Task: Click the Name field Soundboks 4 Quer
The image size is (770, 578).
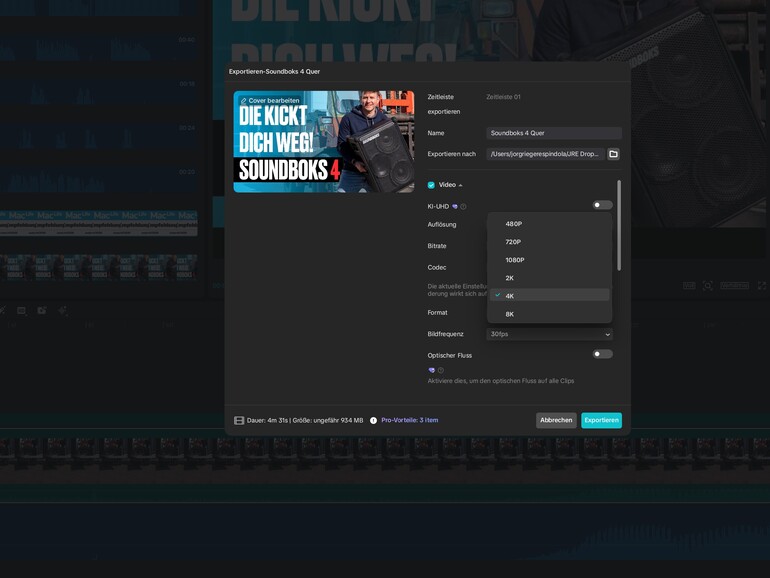Action: [554, 133]
